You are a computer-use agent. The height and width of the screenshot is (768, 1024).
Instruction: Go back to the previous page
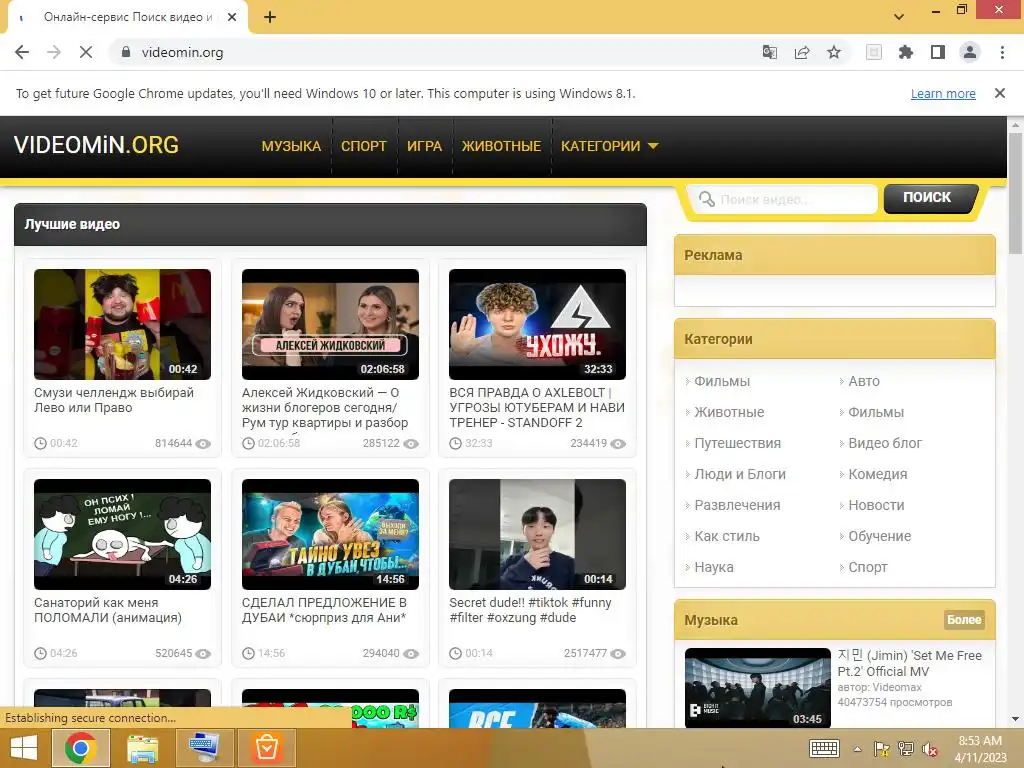22,52
